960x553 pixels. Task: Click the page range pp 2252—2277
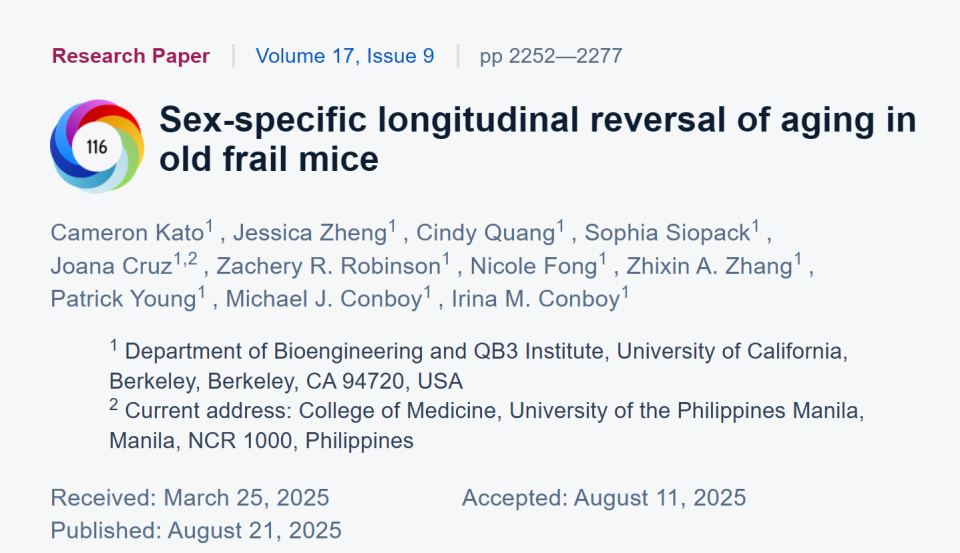[x=551, y=56]
